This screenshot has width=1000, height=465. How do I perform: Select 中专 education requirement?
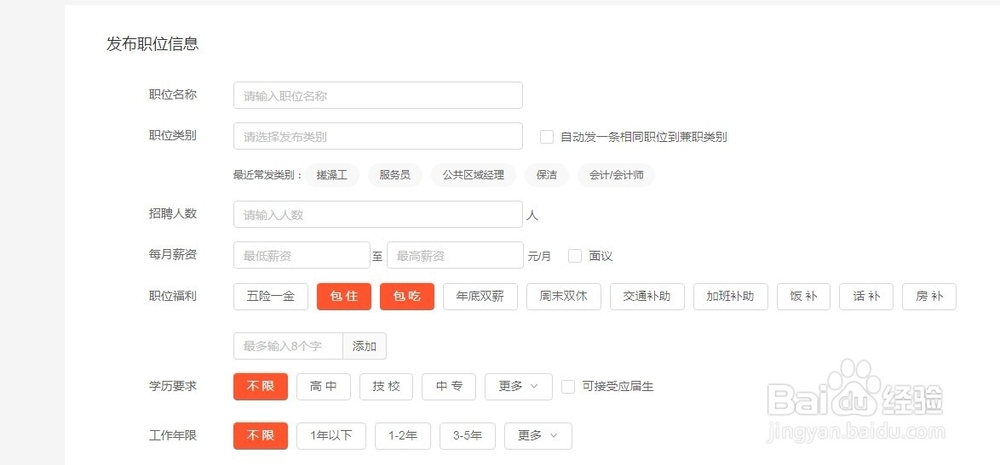pyautogui.click(x=449, y=387)
